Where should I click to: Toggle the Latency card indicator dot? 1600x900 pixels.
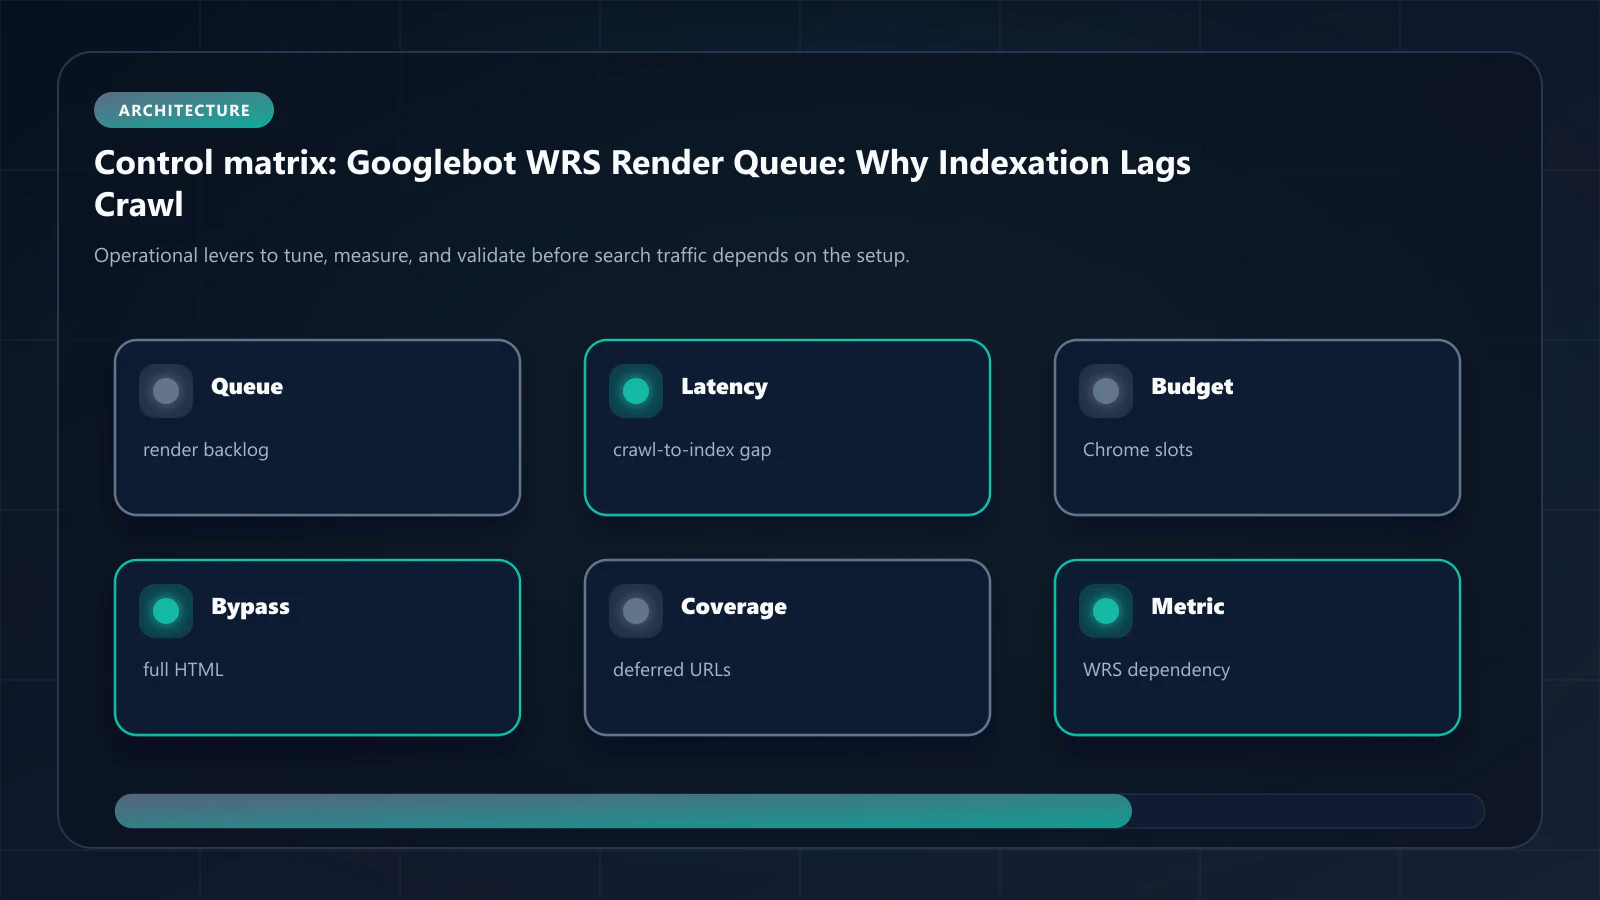tap(636, 391)
